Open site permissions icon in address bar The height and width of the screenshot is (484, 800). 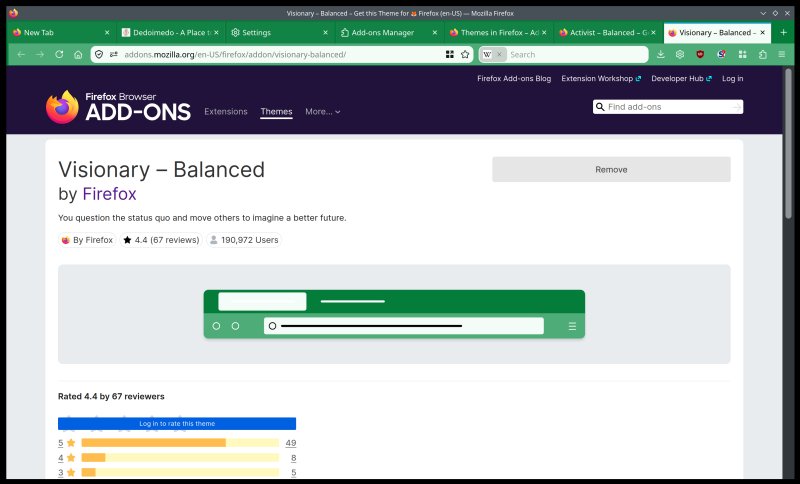(114, 55)
